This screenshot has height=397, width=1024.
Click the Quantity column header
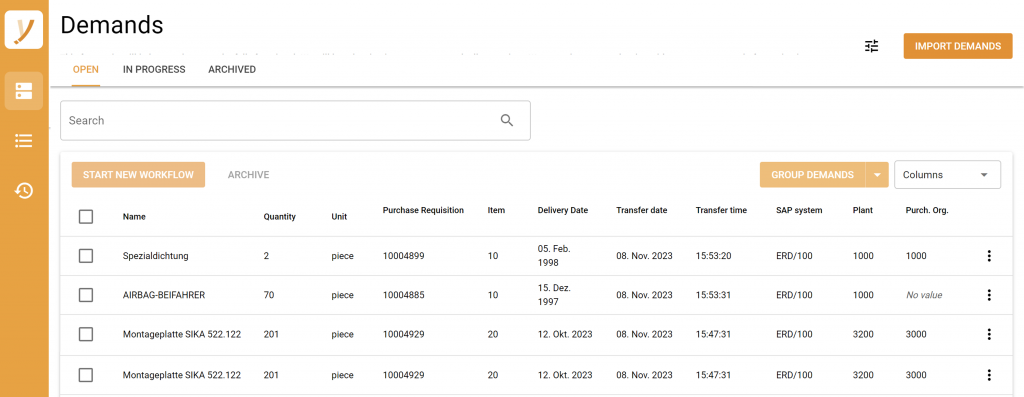tap(280, 217)
